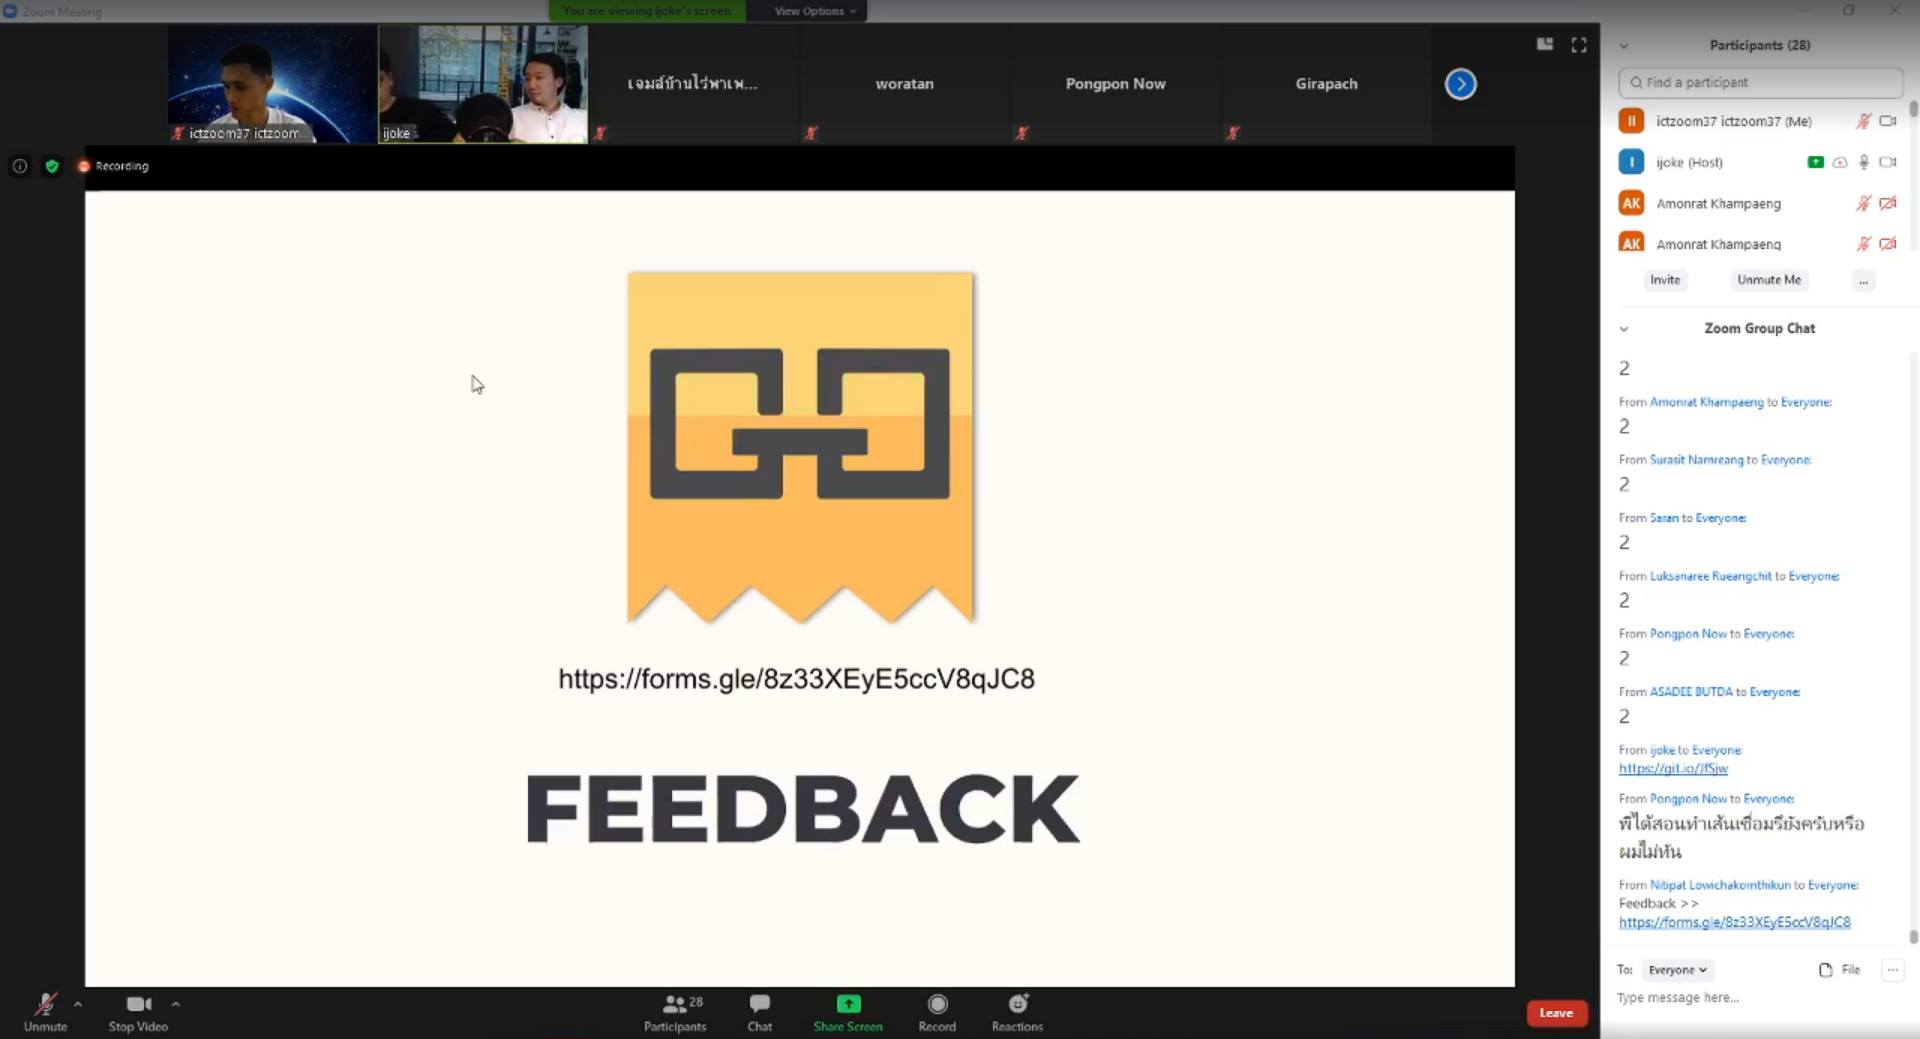This screenshot has height=1039, width=1920.
Task: Click the green Share Screen button
Action: pos(848,1011)
